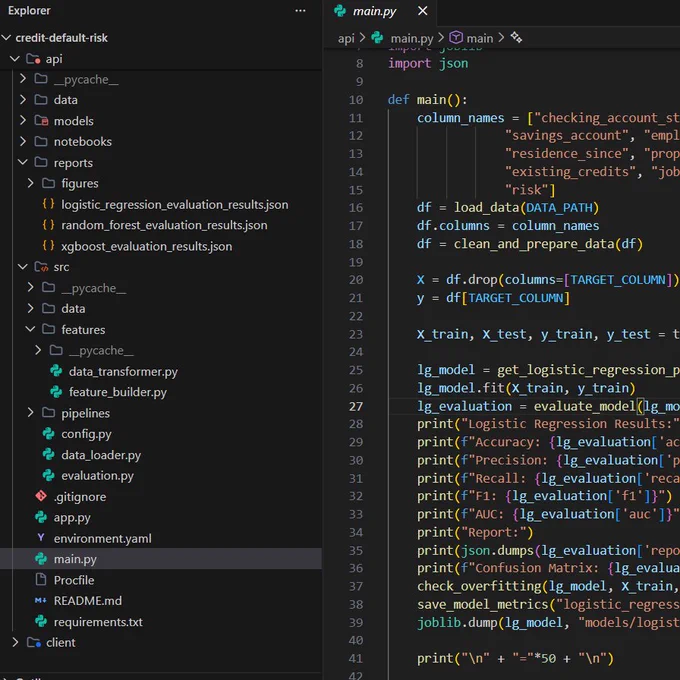
Task: Collapse the credit-default-risk root folder
Action: coord(6,38)
